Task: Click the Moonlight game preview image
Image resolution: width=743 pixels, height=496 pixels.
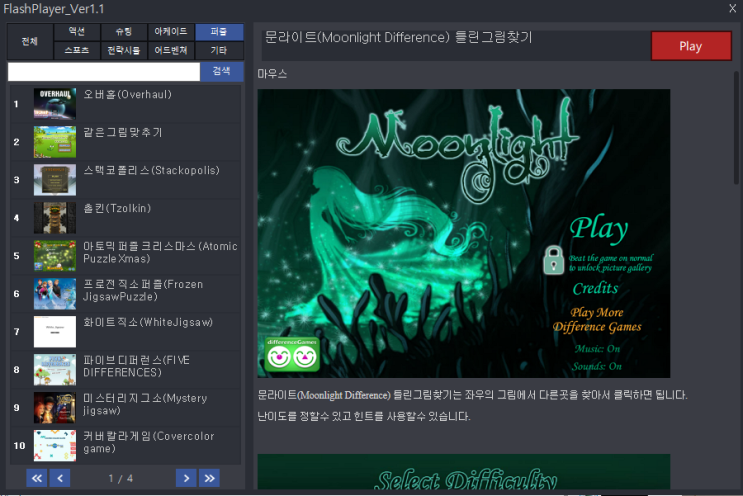Action: tap(464, 233)
